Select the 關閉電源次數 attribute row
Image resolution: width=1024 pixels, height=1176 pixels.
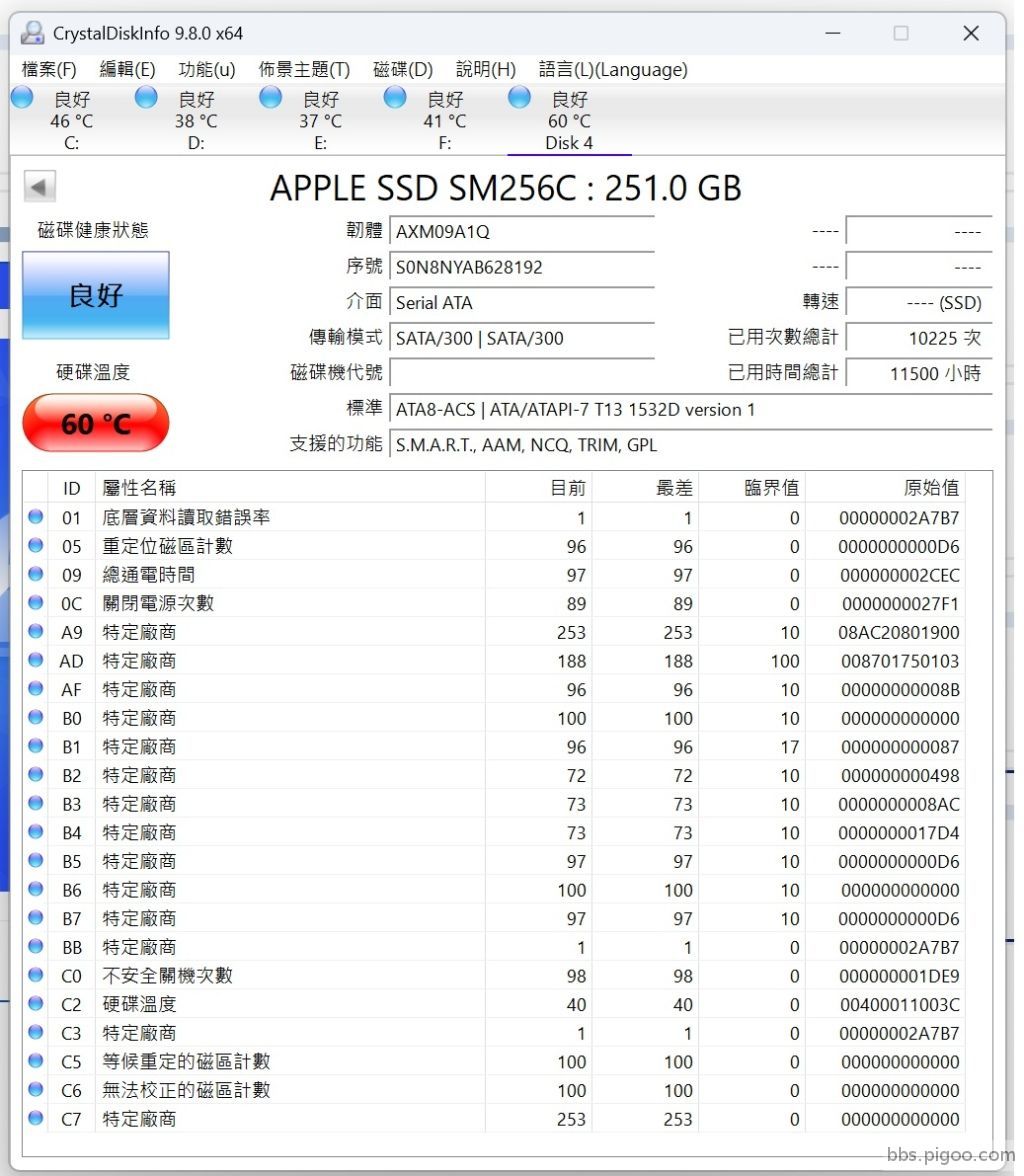[x=494, y=603]
